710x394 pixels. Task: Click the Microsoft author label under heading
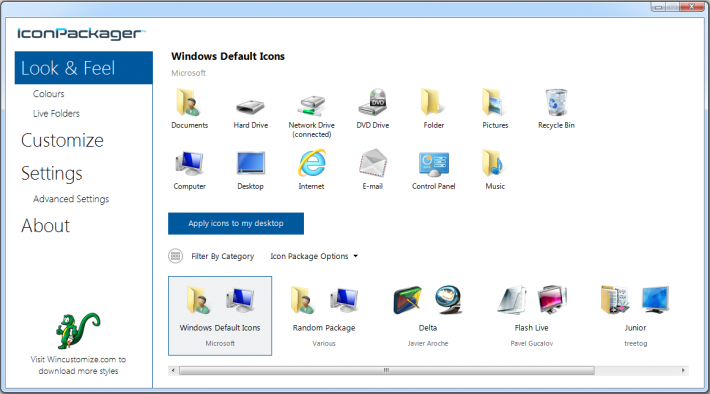tap(188, 73)
